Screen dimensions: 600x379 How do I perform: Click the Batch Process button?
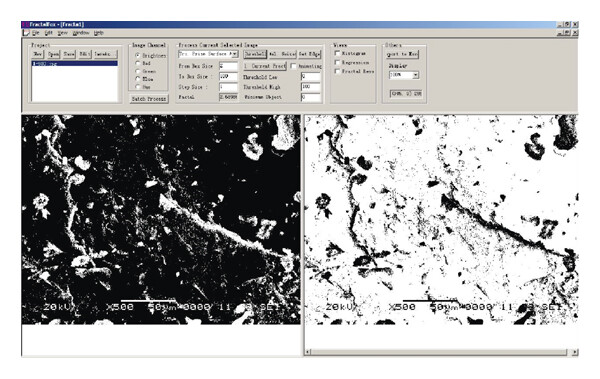point(149,99)
